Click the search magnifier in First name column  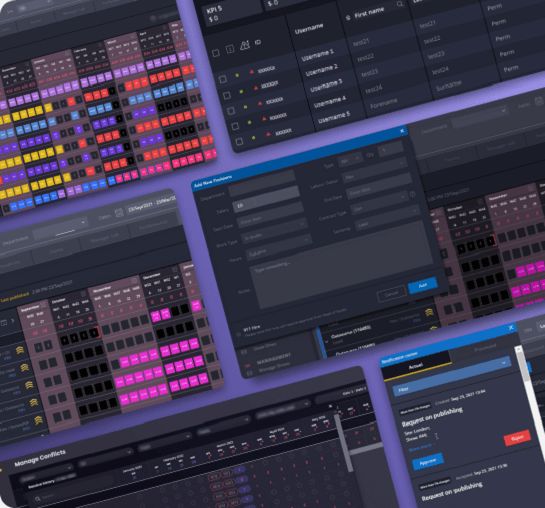tap(400, 4)
